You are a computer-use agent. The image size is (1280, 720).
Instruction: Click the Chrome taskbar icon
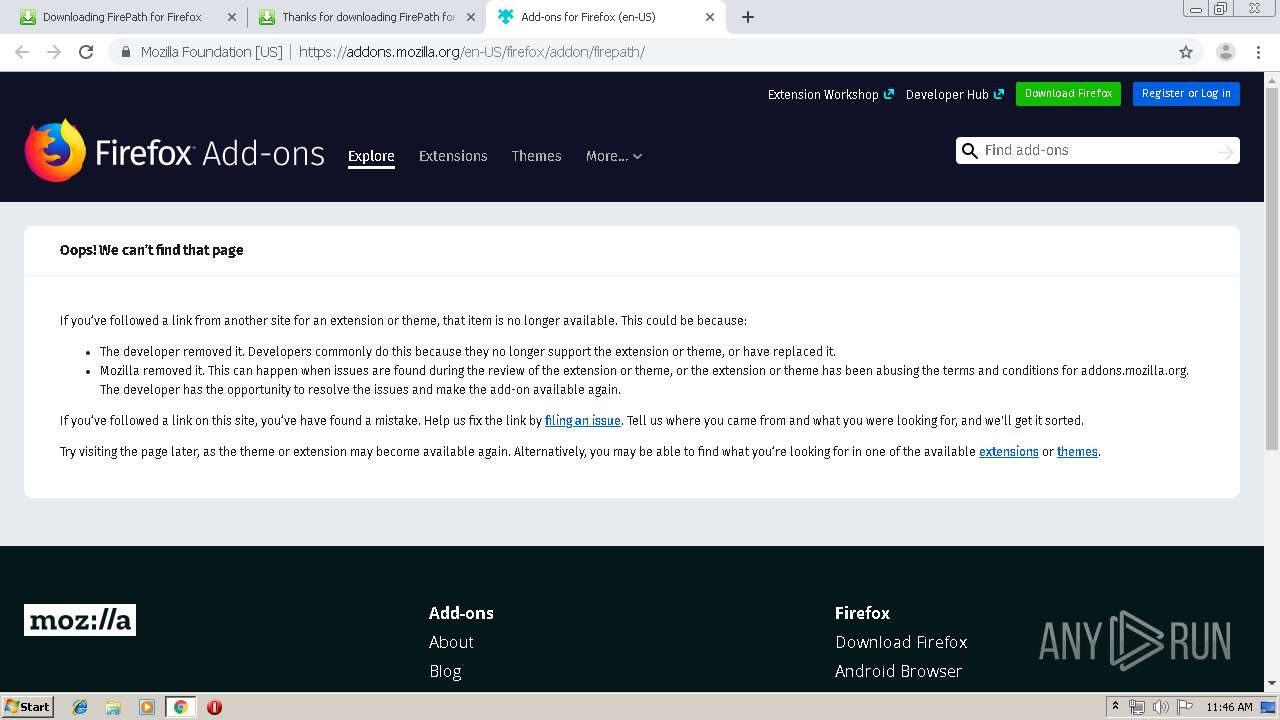coord(180,707)
